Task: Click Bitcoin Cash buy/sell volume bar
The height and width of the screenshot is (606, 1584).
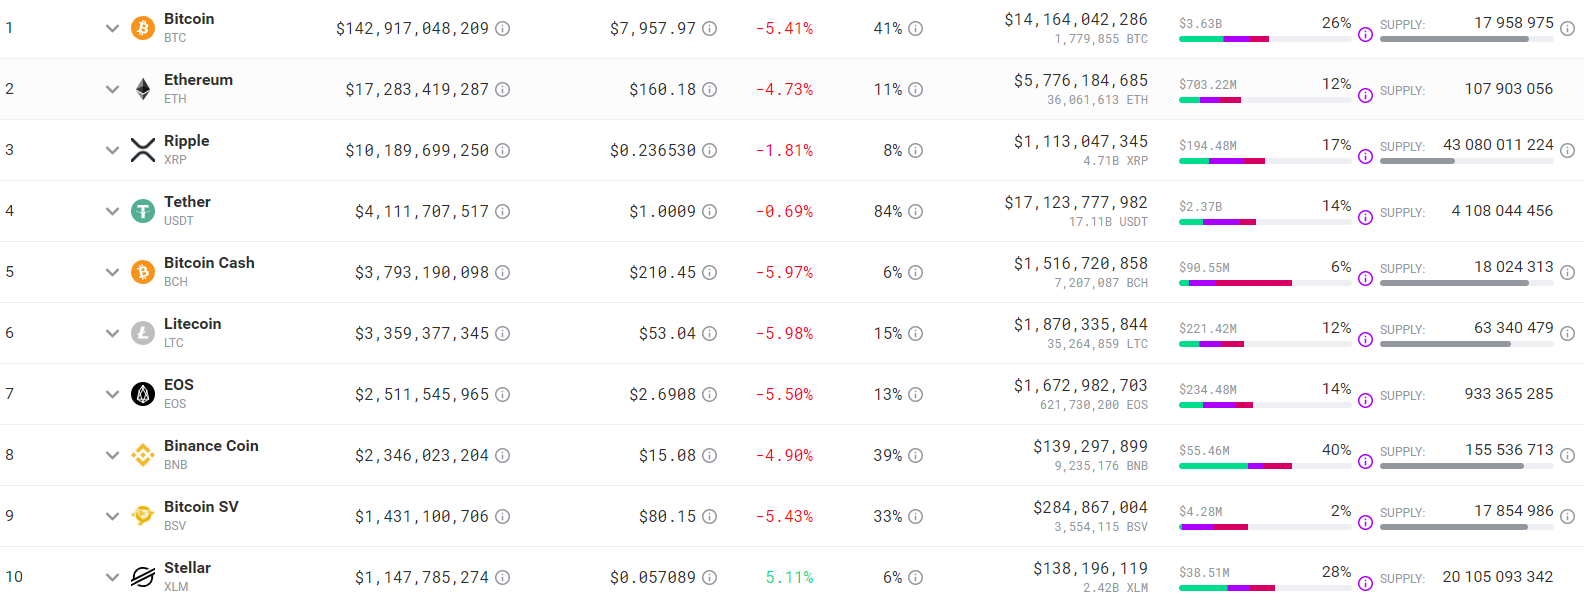Action: [x=1265, y=283]
